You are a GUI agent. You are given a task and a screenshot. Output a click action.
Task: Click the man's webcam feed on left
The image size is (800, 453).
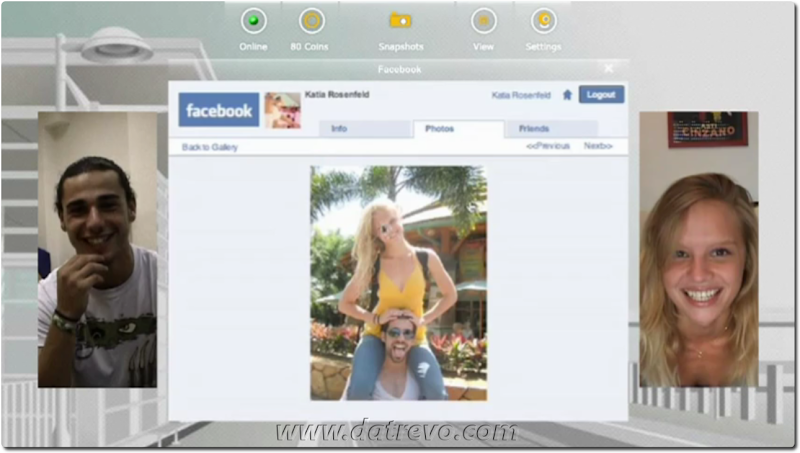click(97, 249)
